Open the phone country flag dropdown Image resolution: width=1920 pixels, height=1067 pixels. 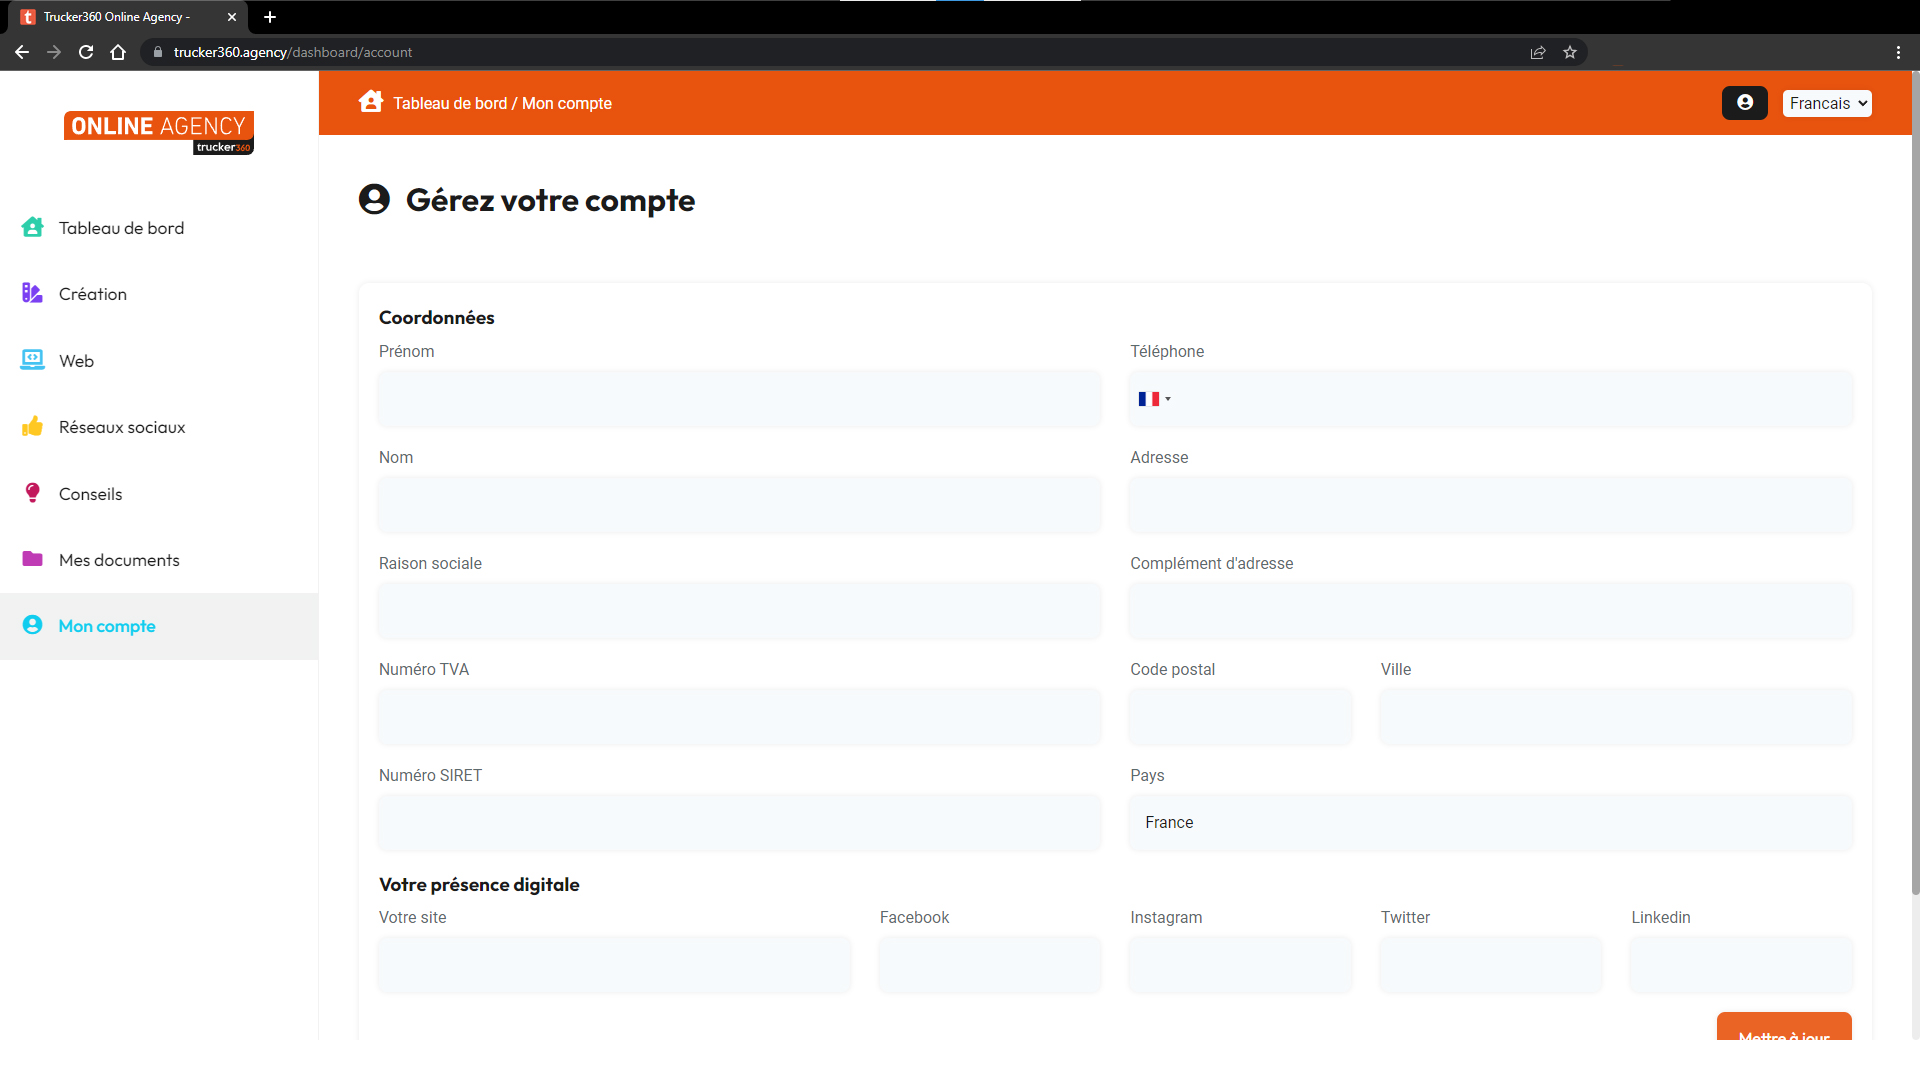[1154, 399]
